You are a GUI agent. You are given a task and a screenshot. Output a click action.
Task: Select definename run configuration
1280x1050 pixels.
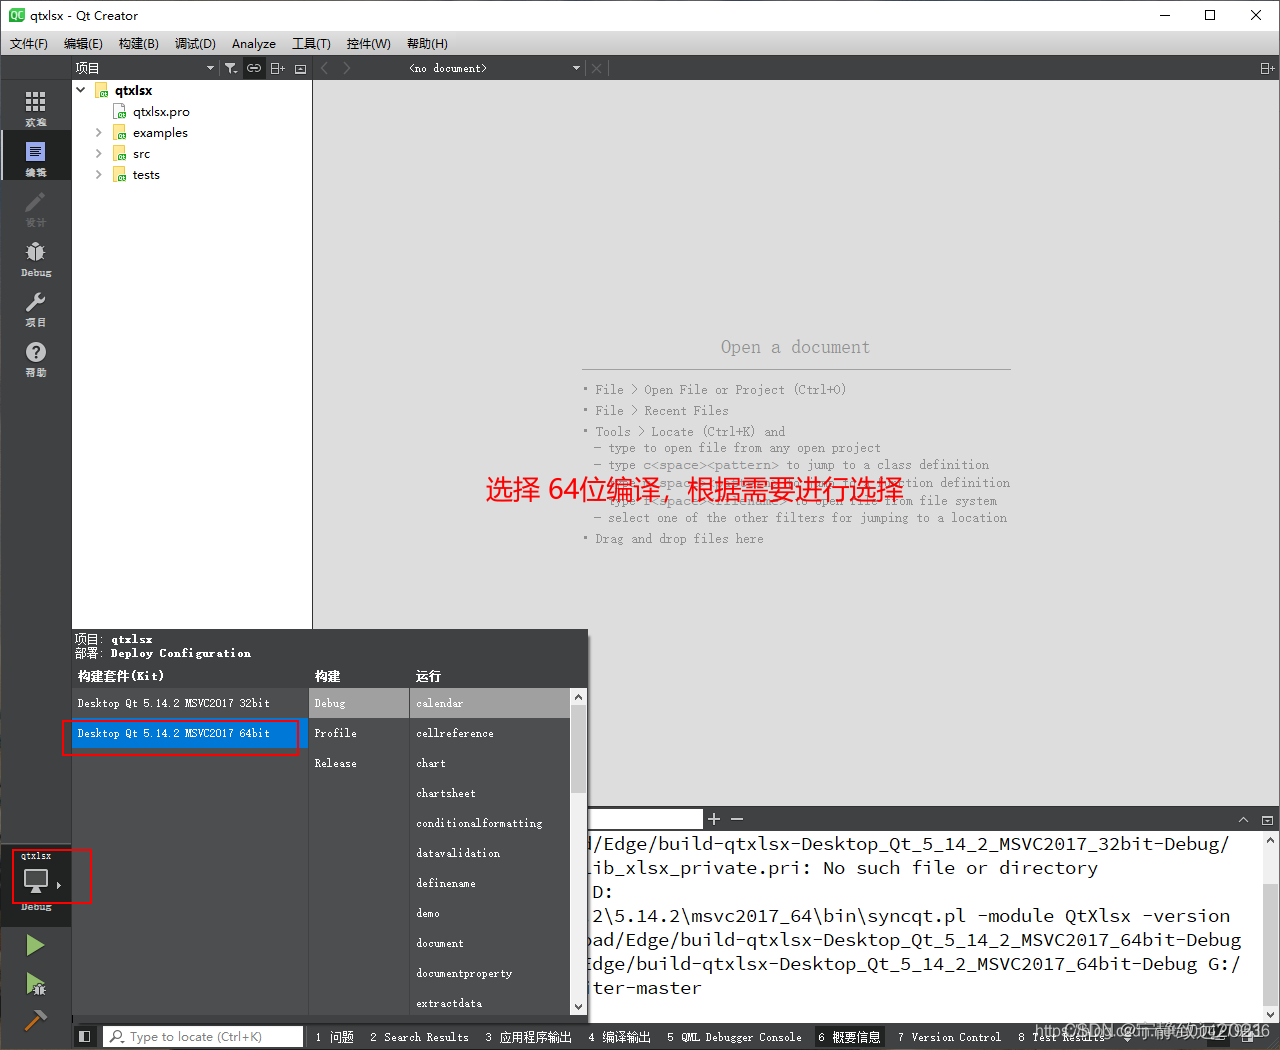point(490,883)
